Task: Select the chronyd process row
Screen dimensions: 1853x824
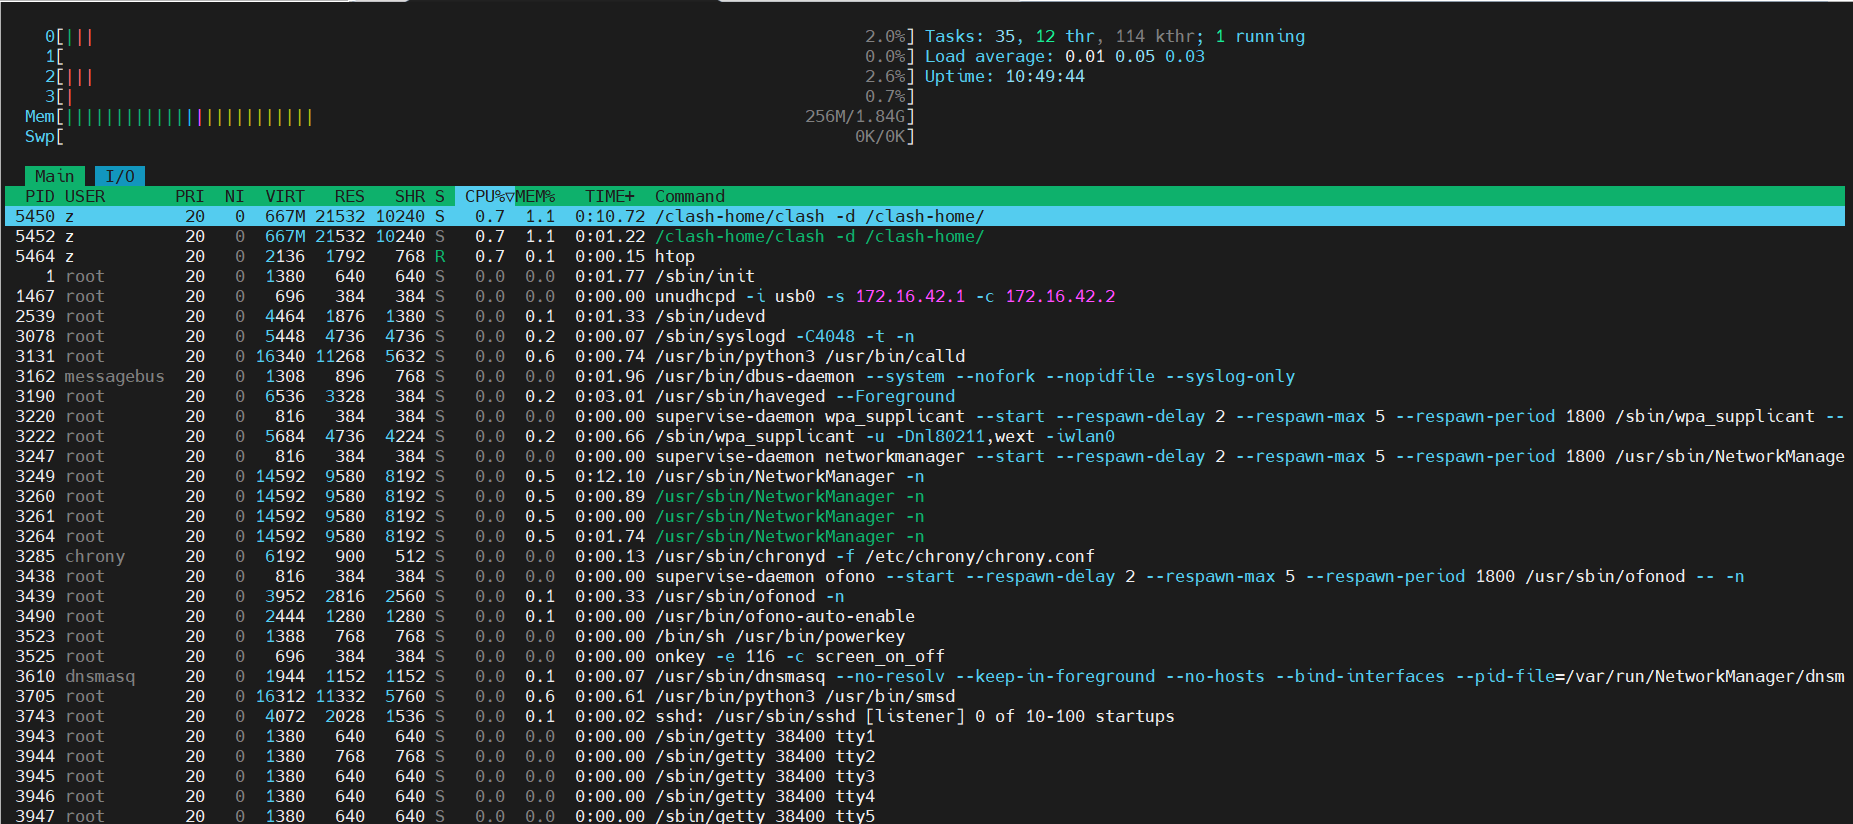Action: [925, 556]
